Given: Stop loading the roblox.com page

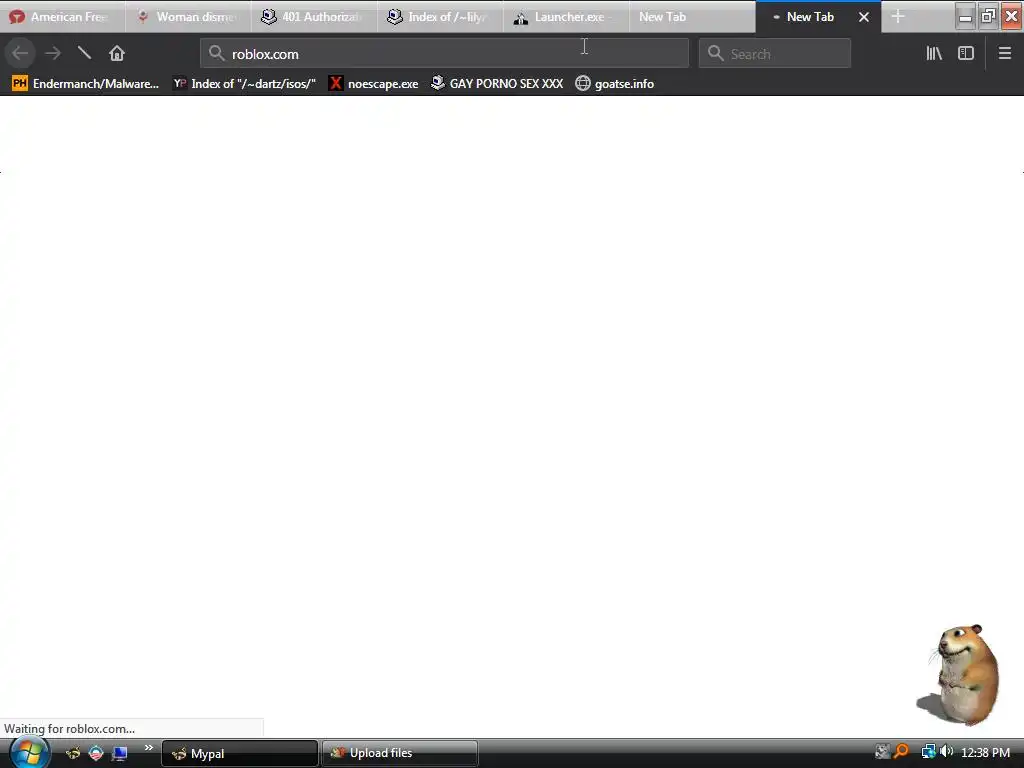Looking at the screenshot, I should (x=84, y=53).
